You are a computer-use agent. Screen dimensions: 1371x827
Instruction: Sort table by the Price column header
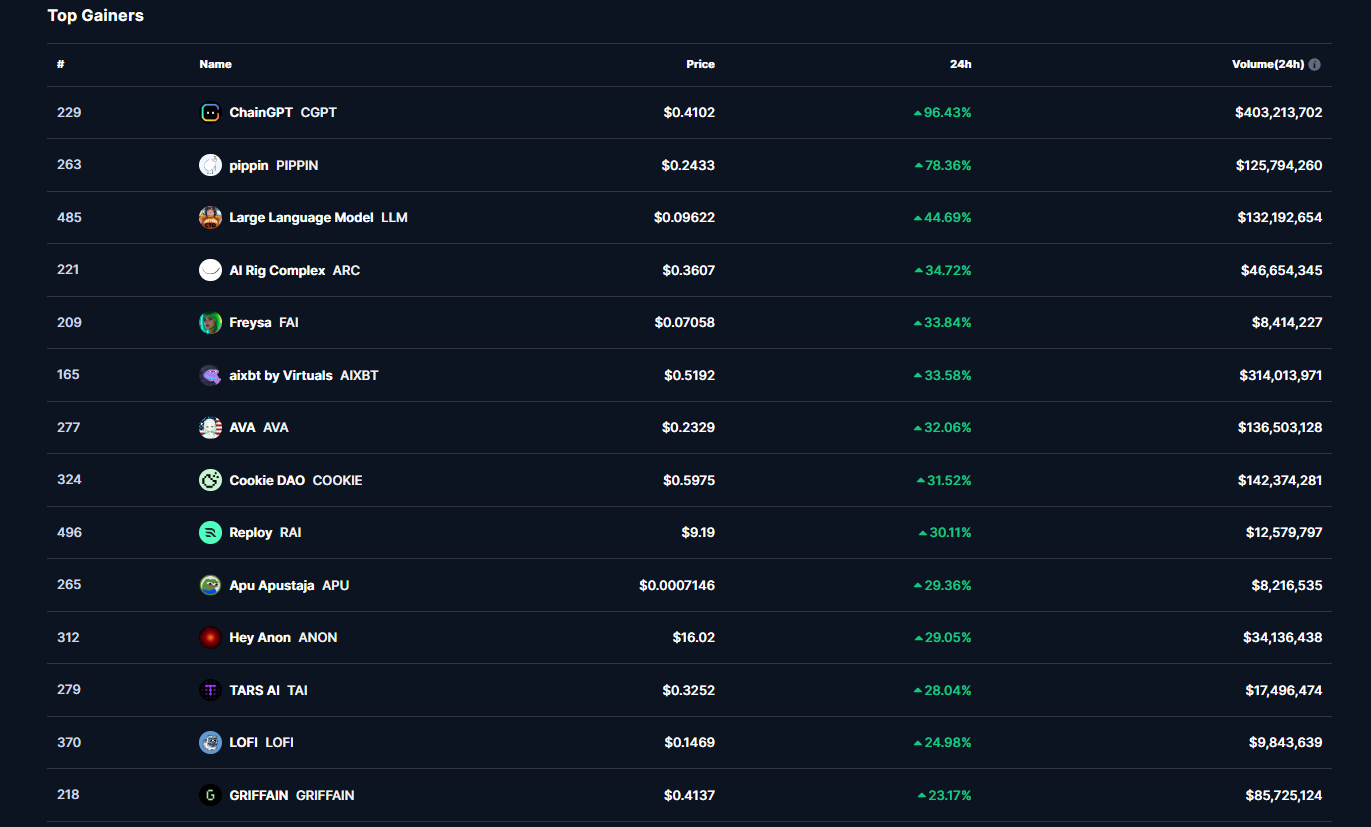(x=700, y=64)
